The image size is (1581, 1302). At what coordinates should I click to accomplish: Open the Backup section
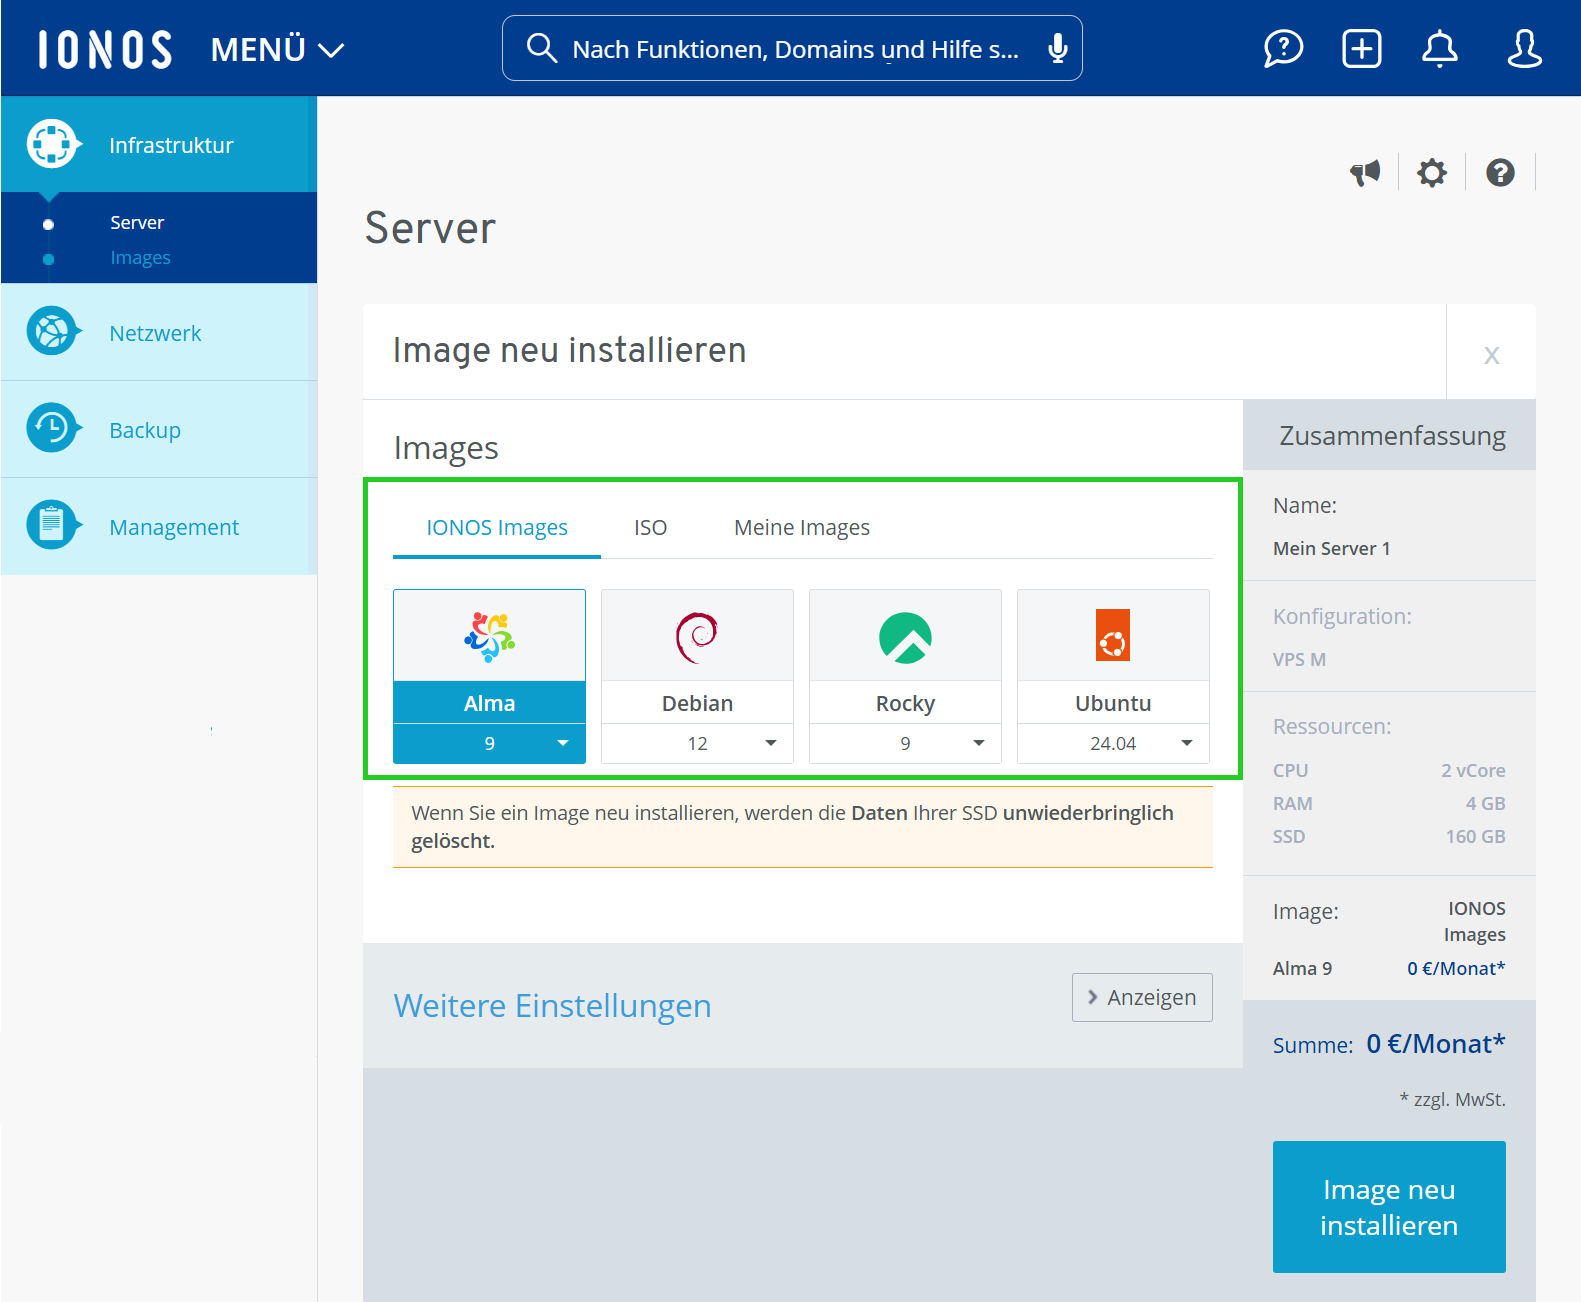[x=159, y=429]
